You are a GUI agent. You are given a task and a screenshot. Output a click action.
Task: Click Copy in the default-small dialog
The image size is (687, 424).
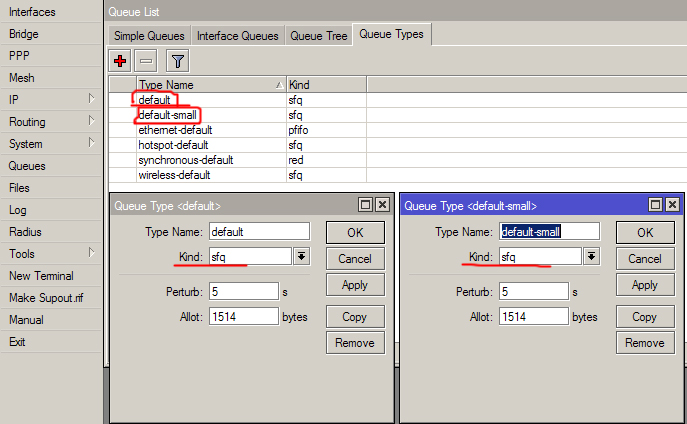(x=645, y=317)
